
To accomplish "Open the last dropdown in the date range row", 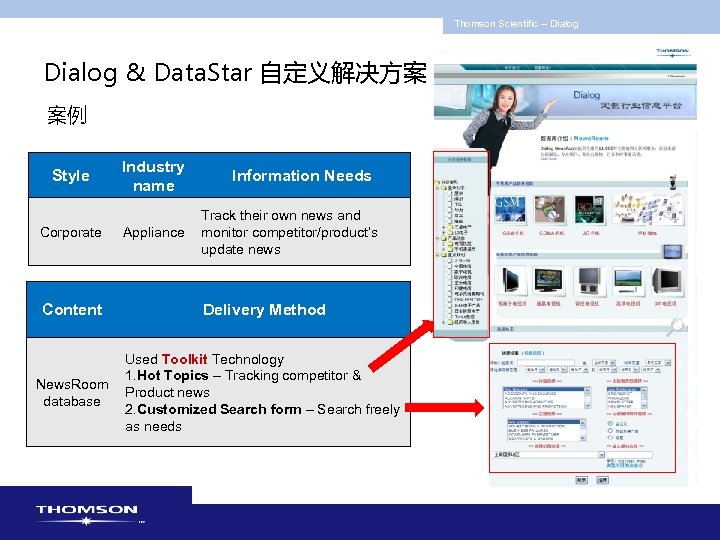I will coord(651,370).
